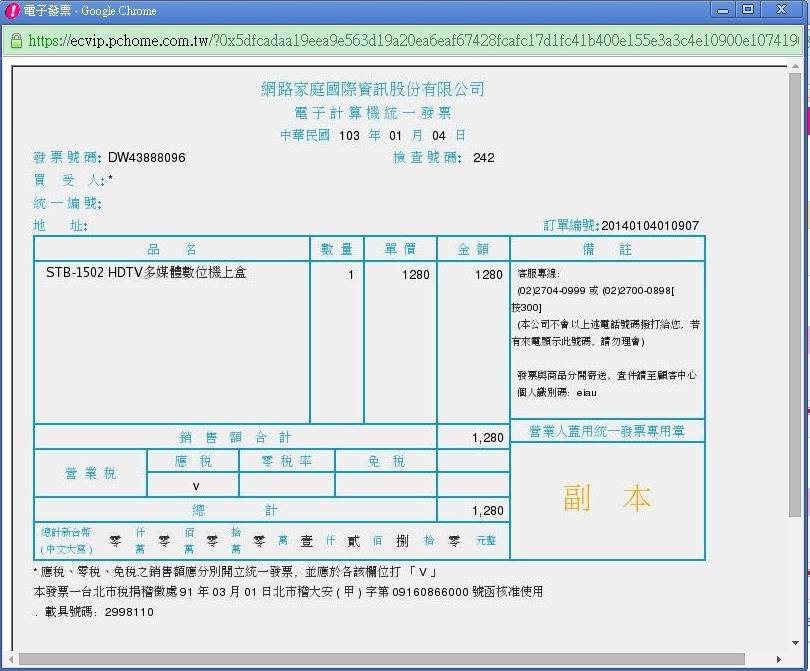Viewport: 810px width, 671px height.
Task: Click the green HTTPS padlock icon
Action: 17,41
